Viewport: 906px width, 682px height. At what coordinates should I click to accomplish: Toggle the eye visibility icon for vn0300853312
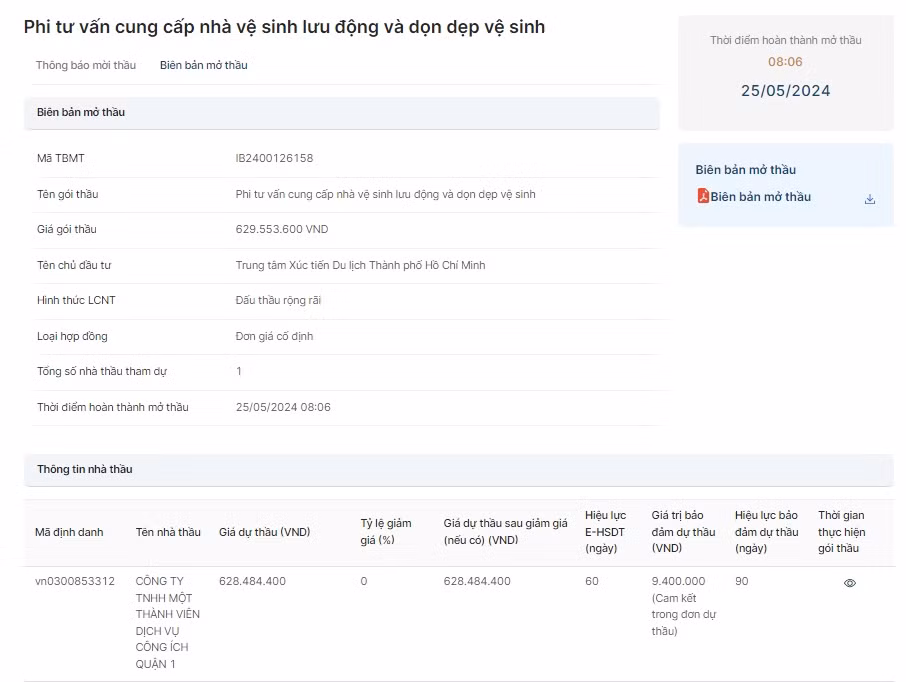[849, 581]
